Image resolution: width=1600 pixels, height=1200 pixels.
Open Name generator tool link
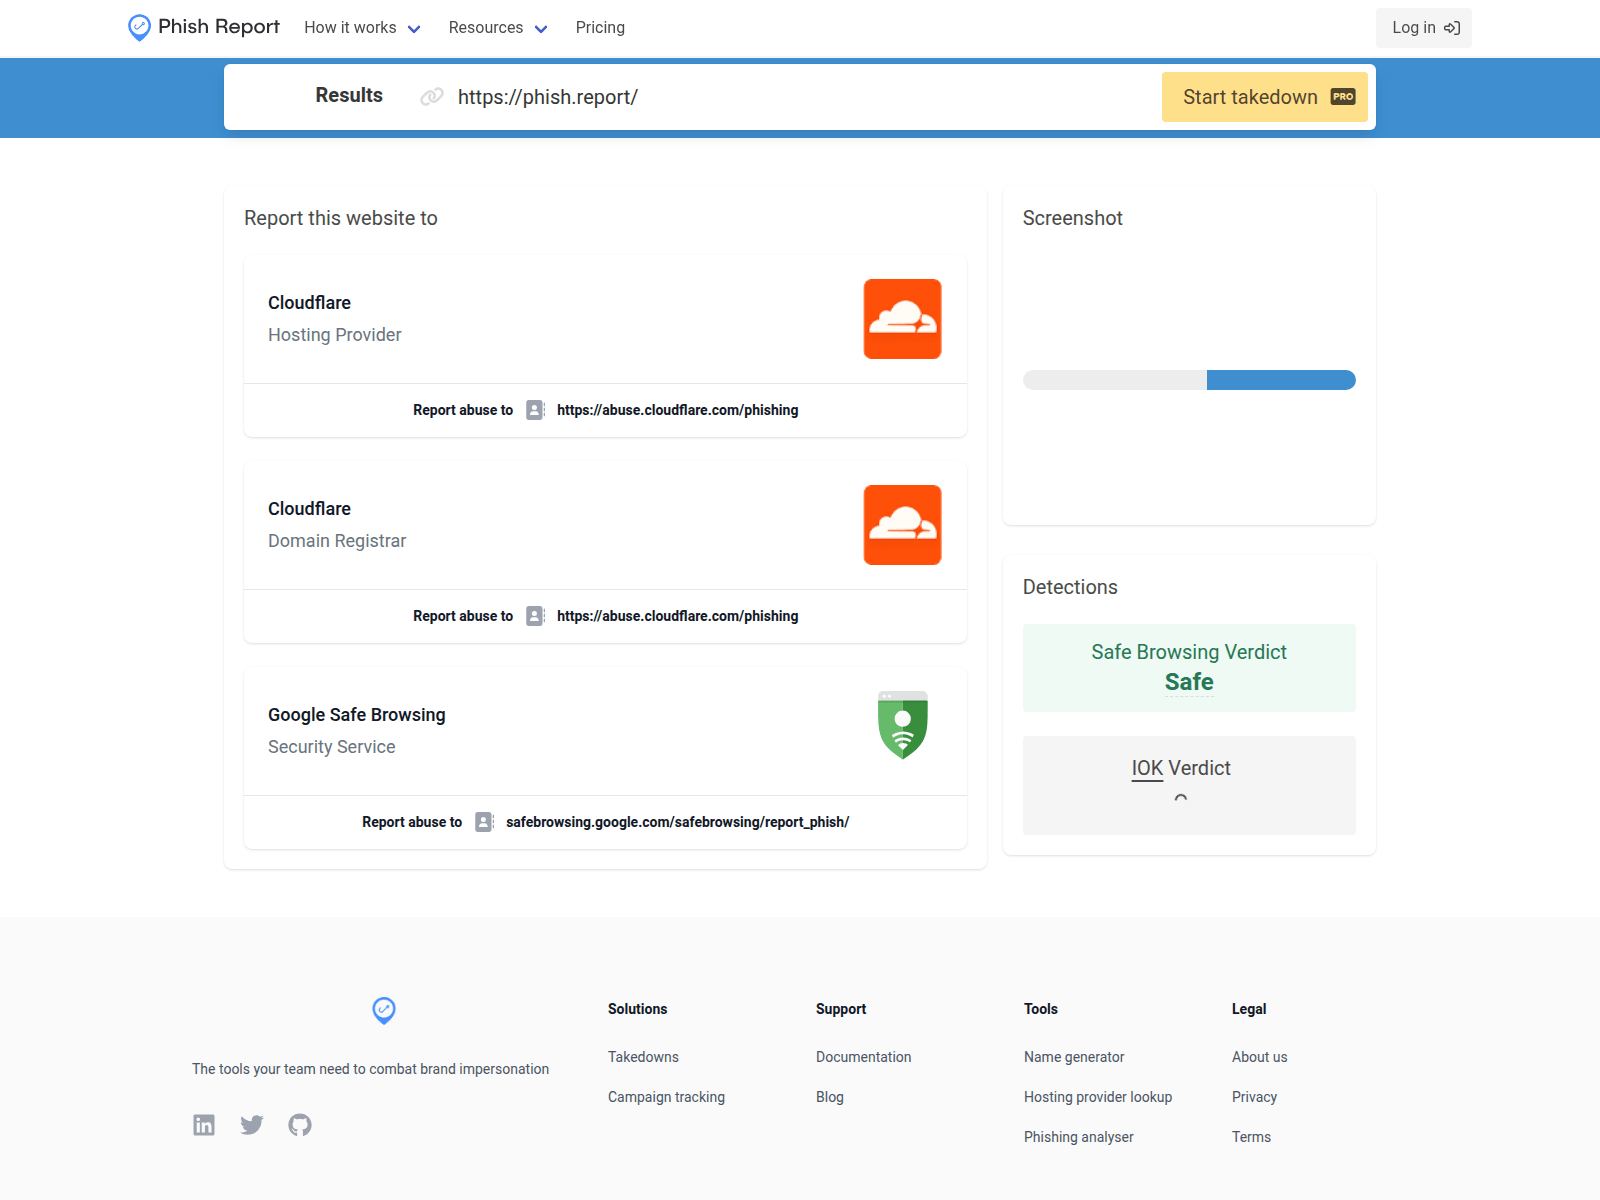1074,1057
